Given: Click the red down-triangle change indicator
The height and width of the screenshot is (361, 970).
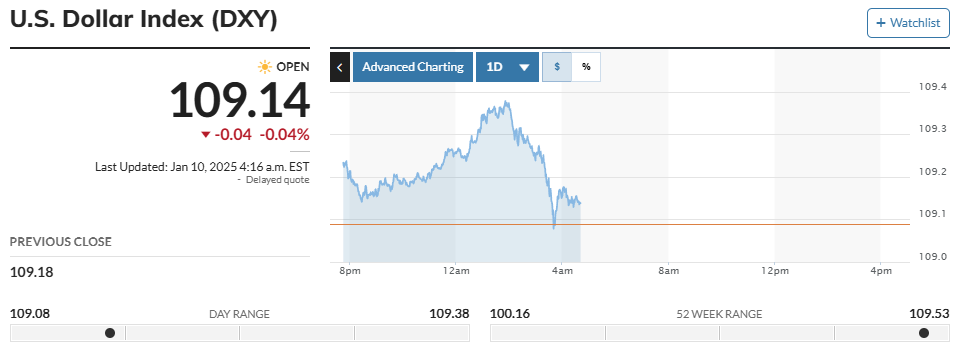Looking at the screenshot, I should (205, 135).
